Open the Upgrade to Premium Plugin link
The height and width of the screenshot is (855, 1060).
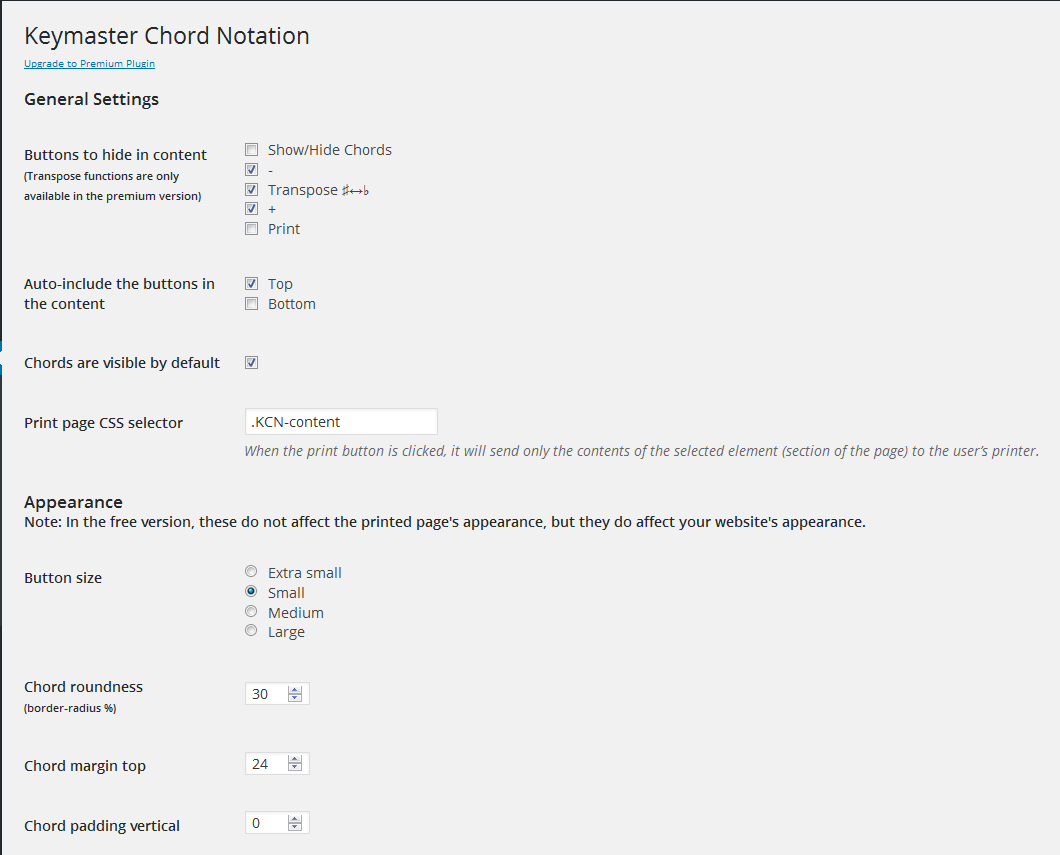pos(89,64)
